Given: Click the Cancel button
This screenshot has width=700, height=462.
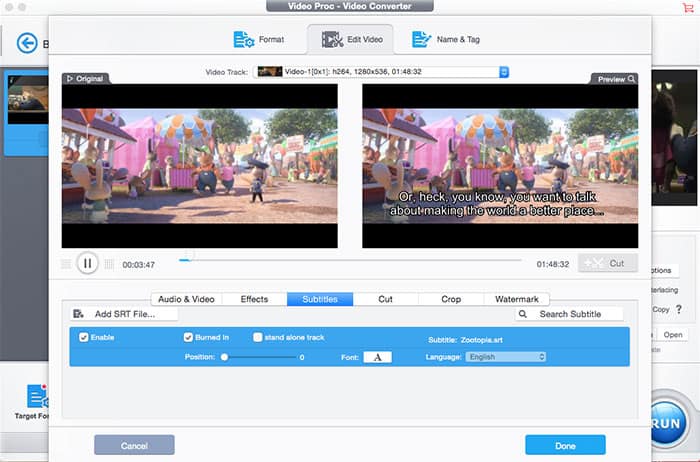Looking at the screenshot, I should [134, 445].
